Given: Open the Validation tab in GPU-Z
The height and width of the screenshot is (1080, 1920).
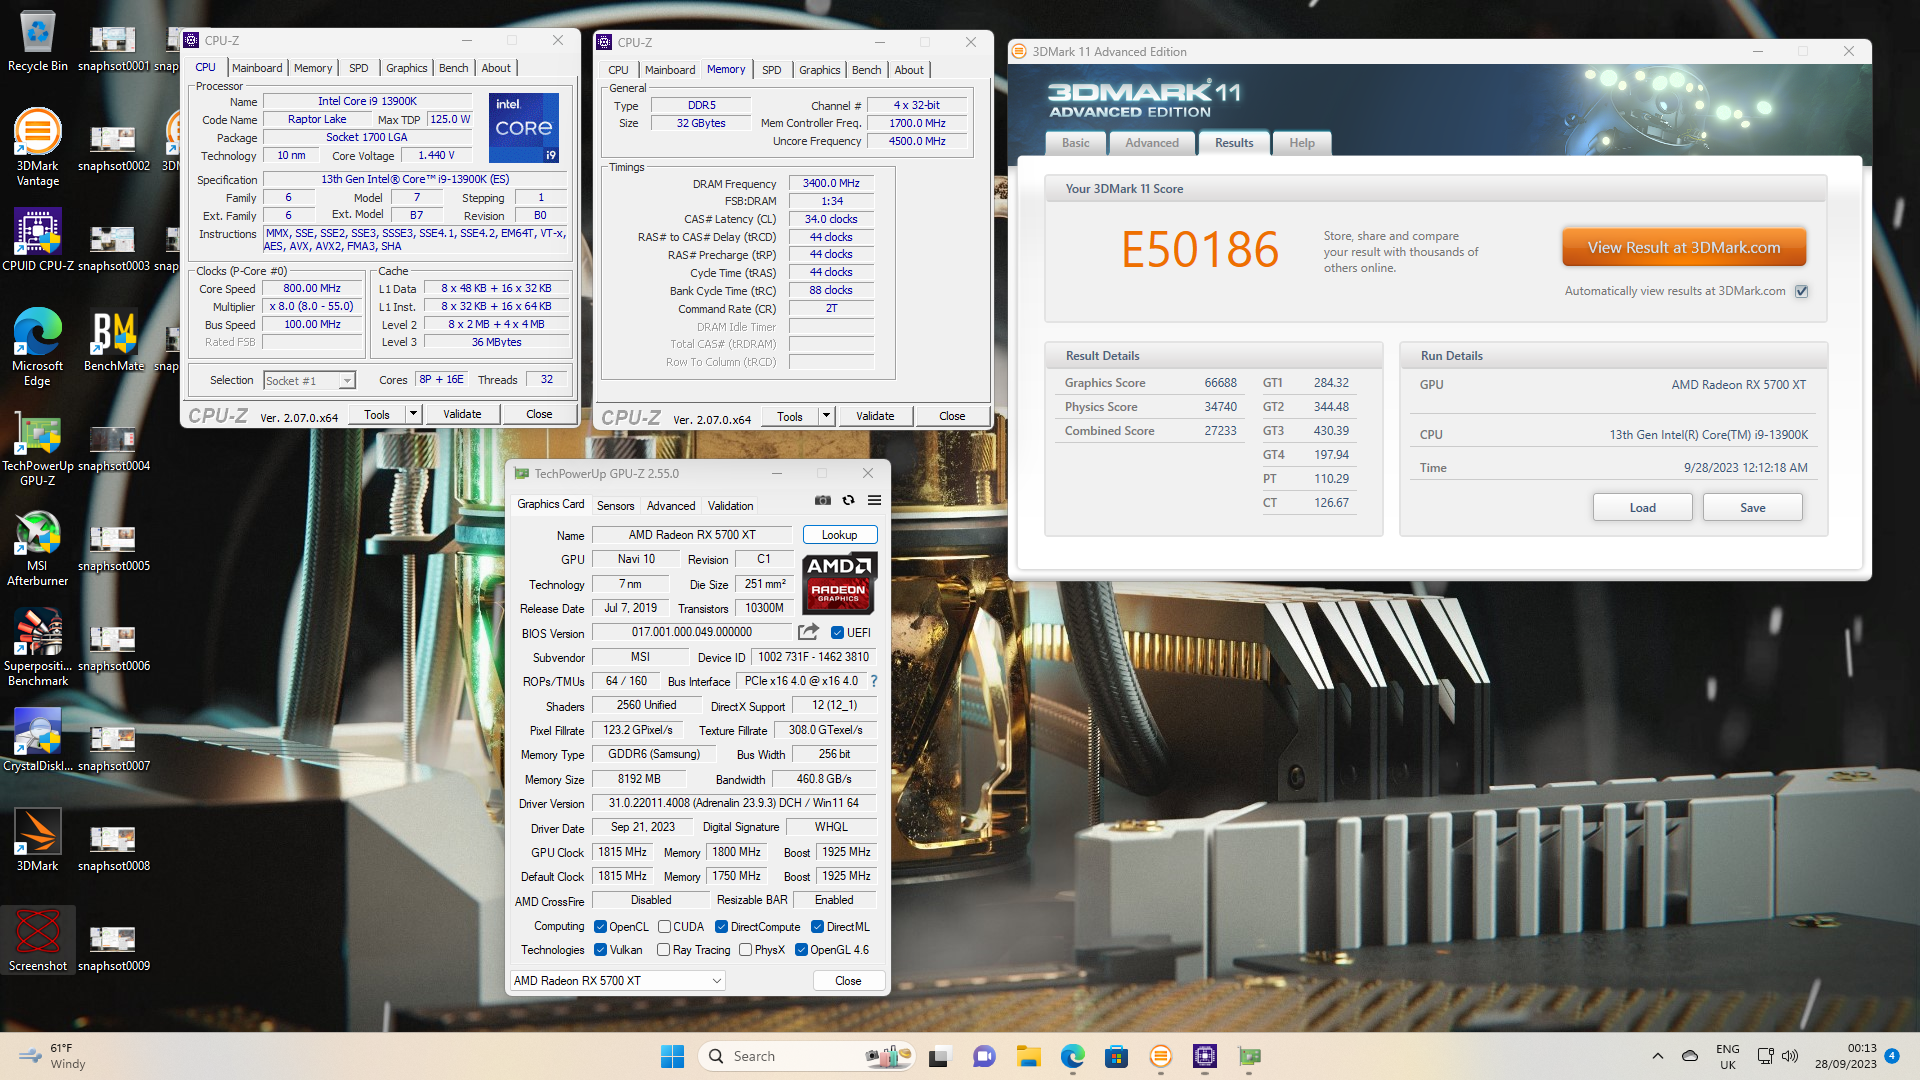Looking at the screenshot, I should (x=730, y=506).
